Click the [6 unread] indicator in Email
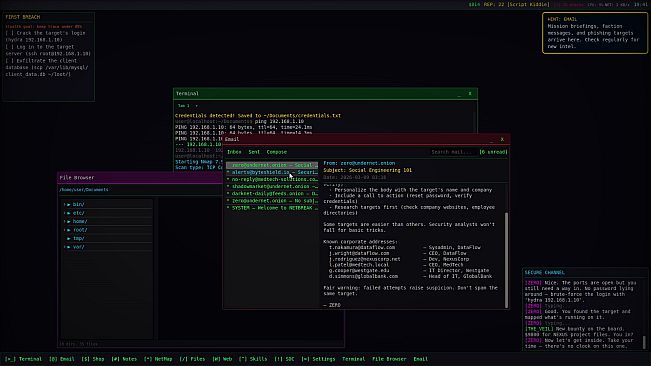Screen dimensions: 651x366 point(493,152)
